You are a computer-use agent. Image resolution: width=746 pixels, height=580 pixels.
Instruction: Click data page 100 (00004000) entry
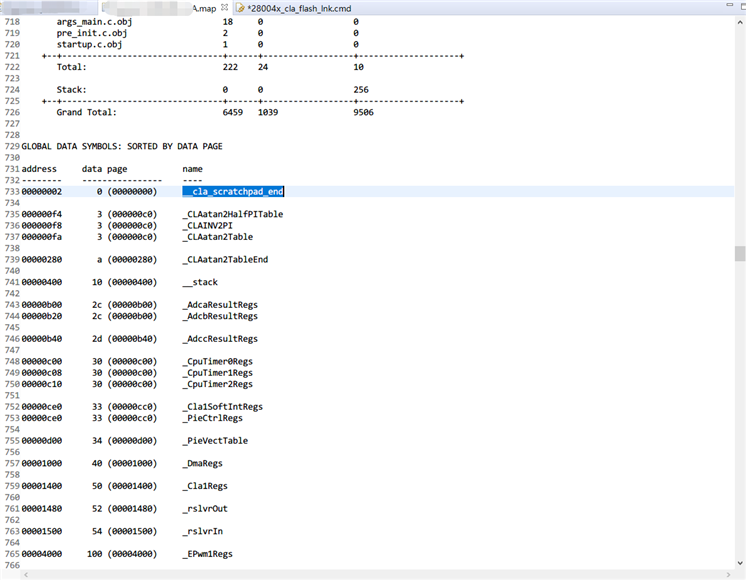tap(122, 554)
